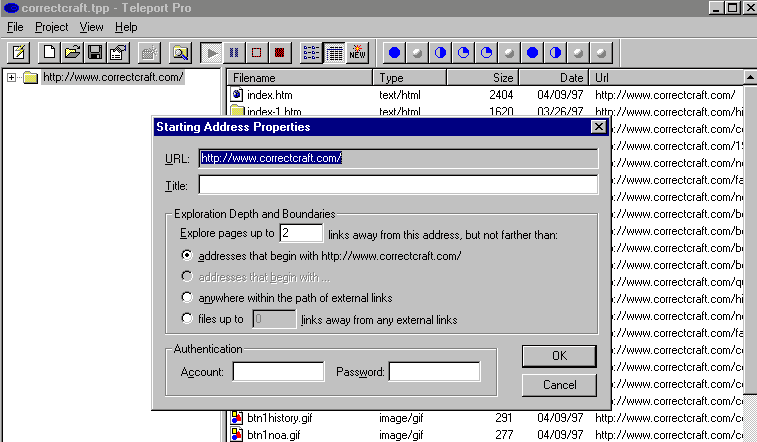Click image/gif type of btn1history.gif
Viewport: 757px width, 442px height.
click(x=401, y=418)
